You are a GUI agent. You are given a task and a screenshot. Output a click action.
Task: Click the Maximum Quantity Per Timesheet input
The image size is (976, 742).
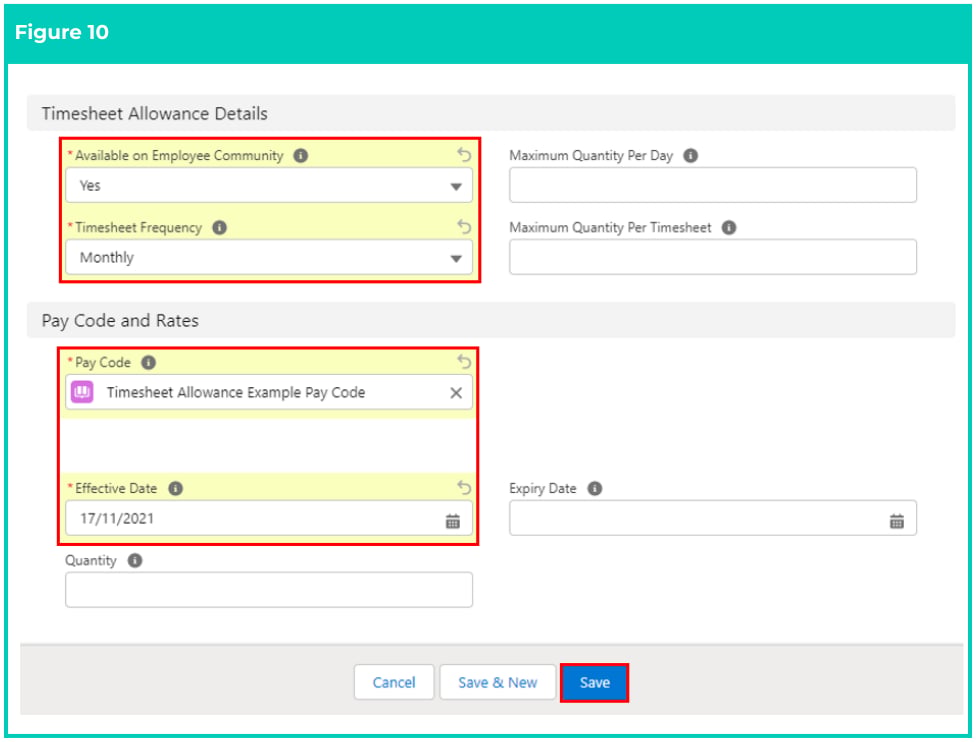click(x=713, y=257)
